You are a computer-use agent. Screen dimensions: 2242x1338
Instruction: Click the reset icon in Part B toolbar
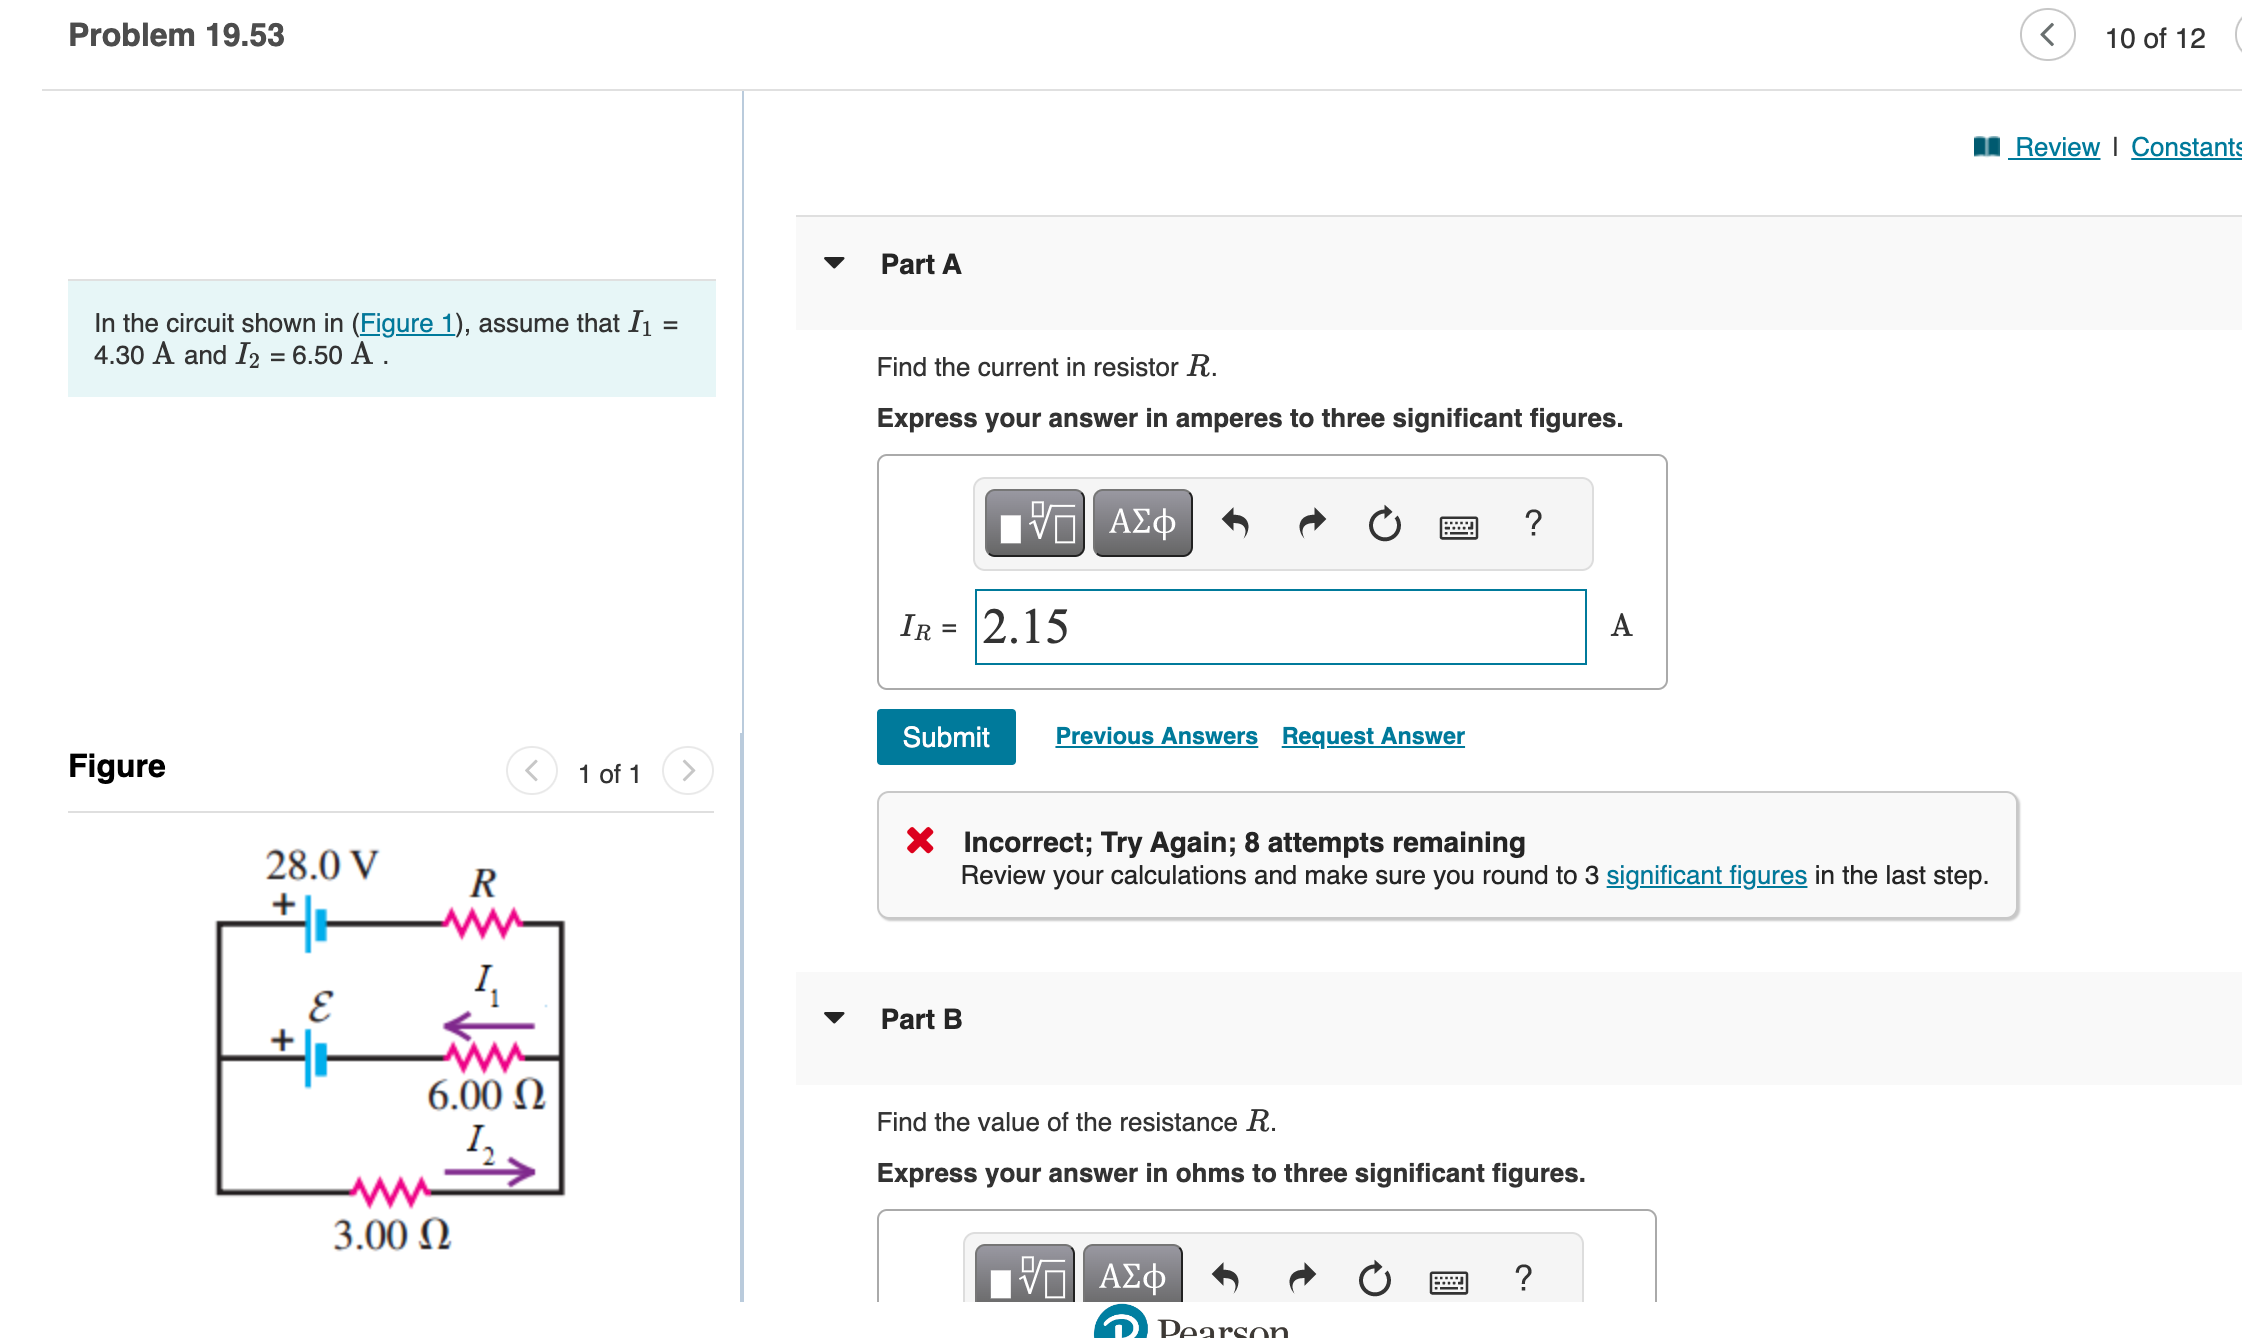[x=1374, y=1278]
